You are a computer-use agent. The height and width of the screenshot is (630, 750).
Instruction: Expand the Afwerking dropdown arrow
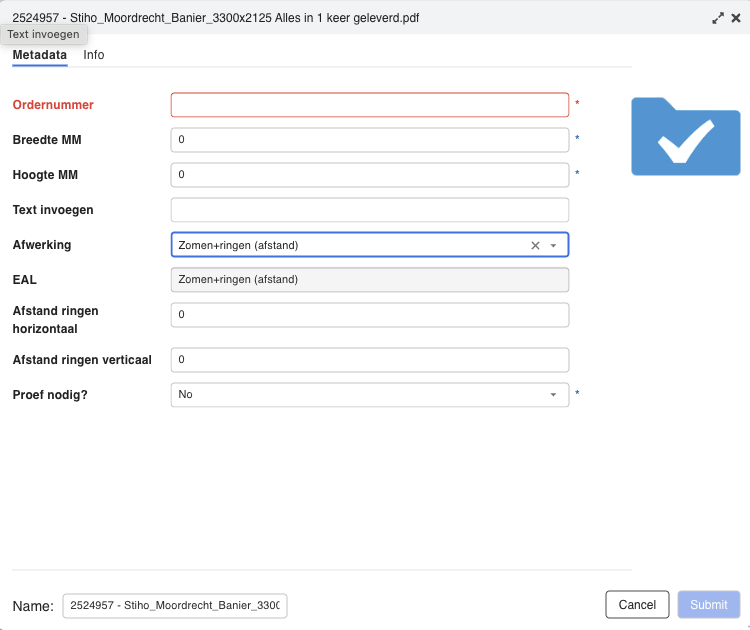[x=553, y=245]
